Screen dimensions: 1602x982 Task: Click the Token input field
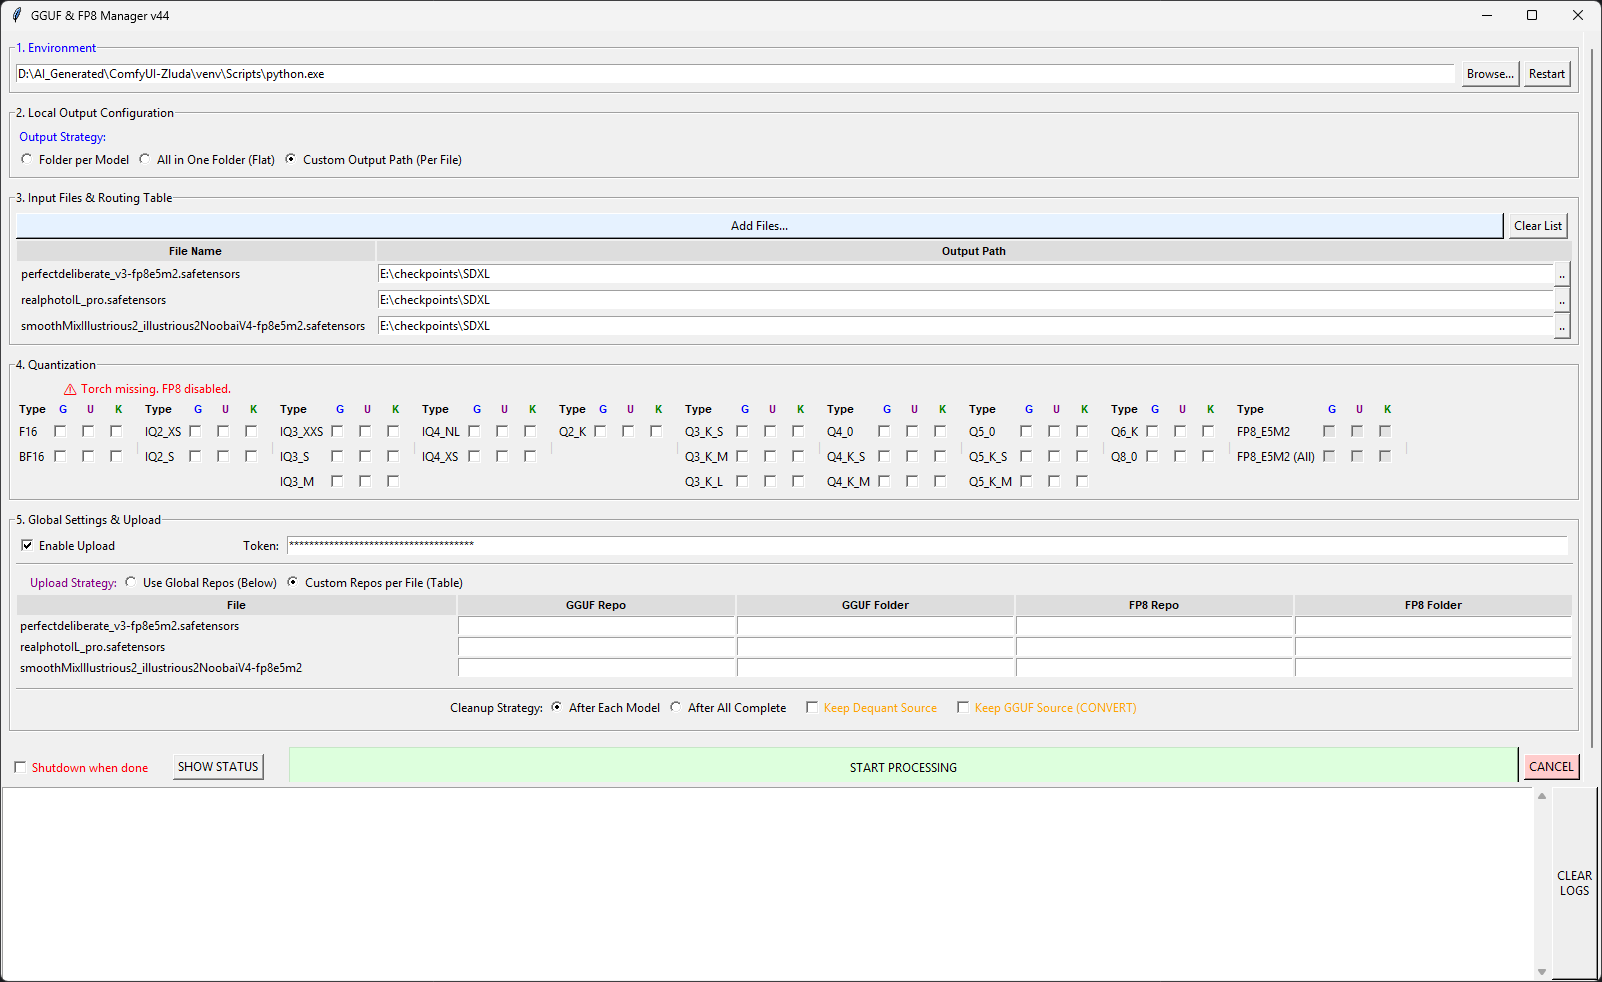926,545
